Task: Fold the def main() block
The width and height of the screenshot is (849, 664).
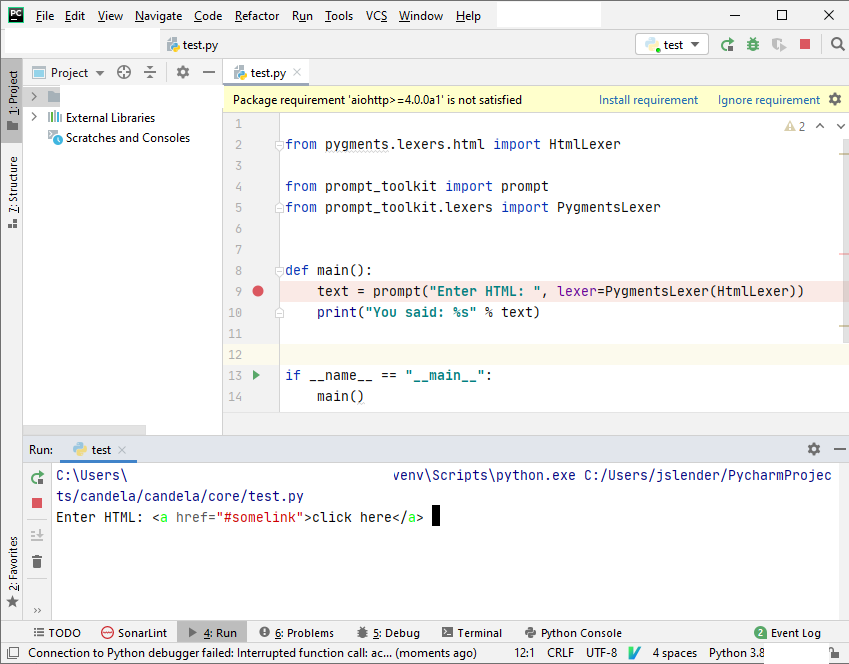Action: tap(279, 270)
